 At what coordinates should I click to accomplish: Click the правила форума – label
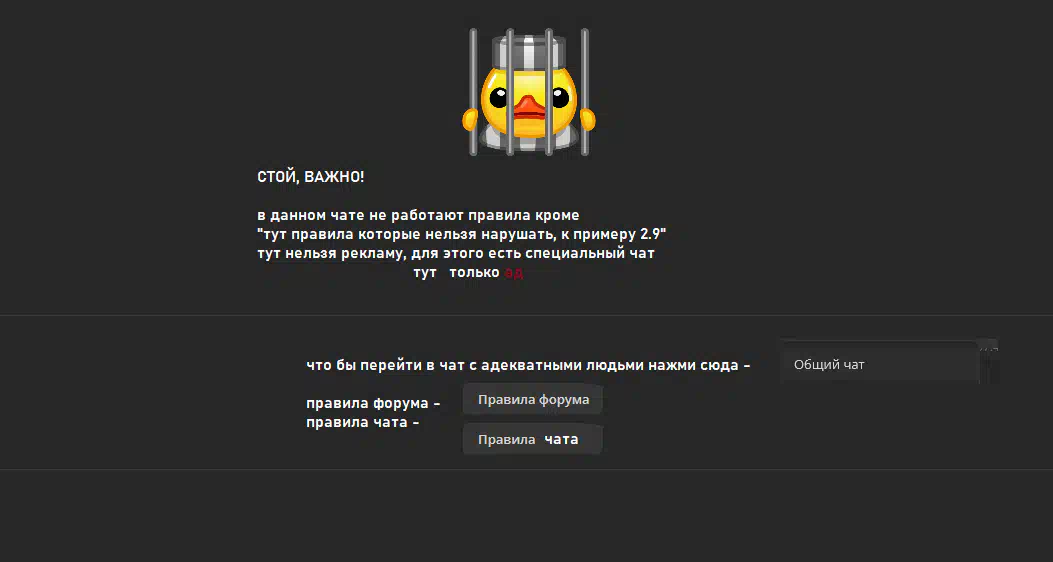[x=373, y=404]
